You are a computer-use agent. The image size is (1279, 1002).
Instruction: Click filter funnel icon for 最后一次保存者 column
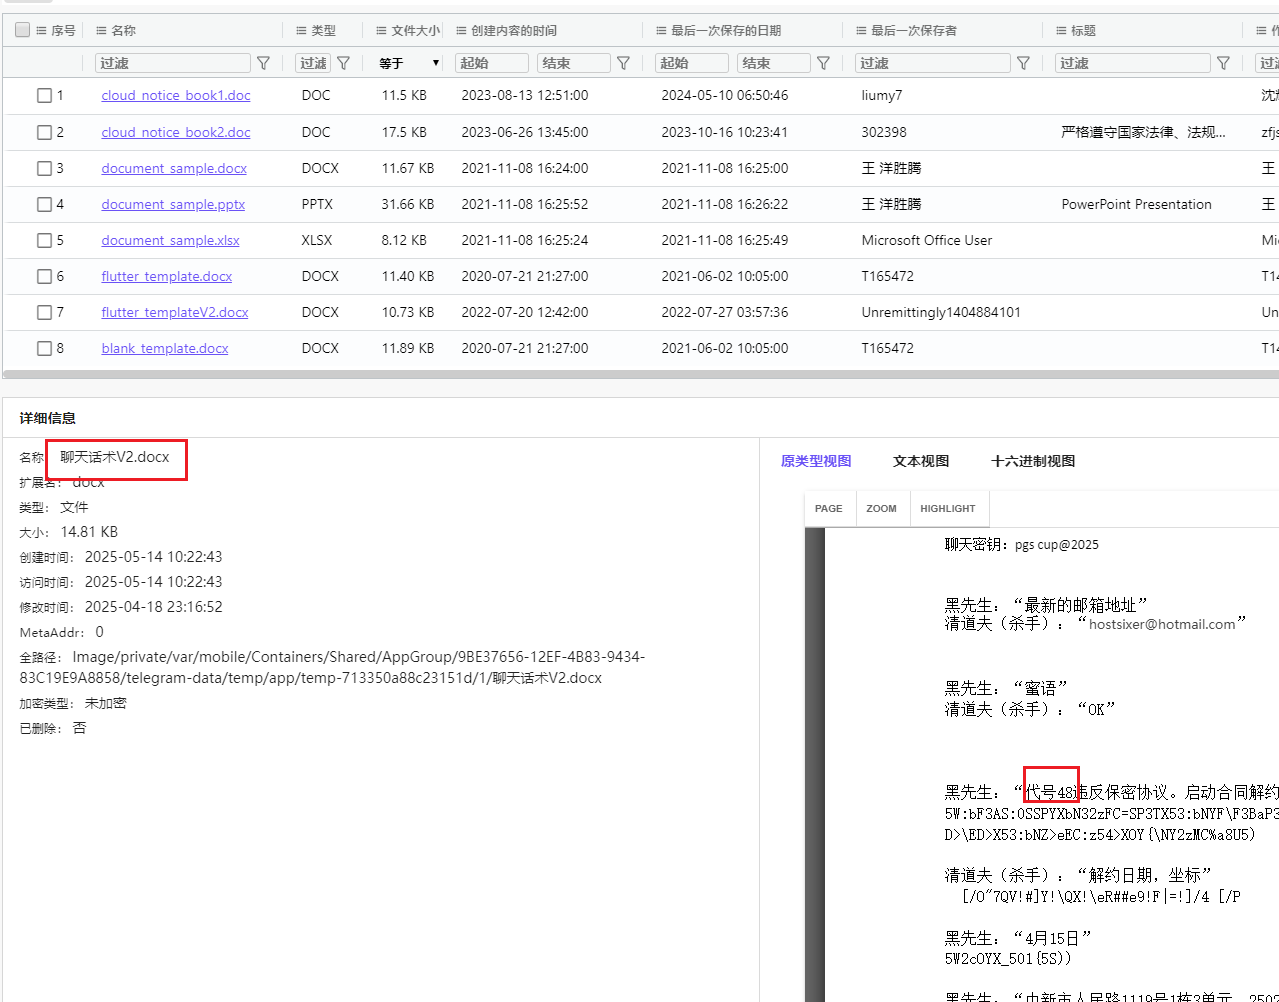[1023, 63]
